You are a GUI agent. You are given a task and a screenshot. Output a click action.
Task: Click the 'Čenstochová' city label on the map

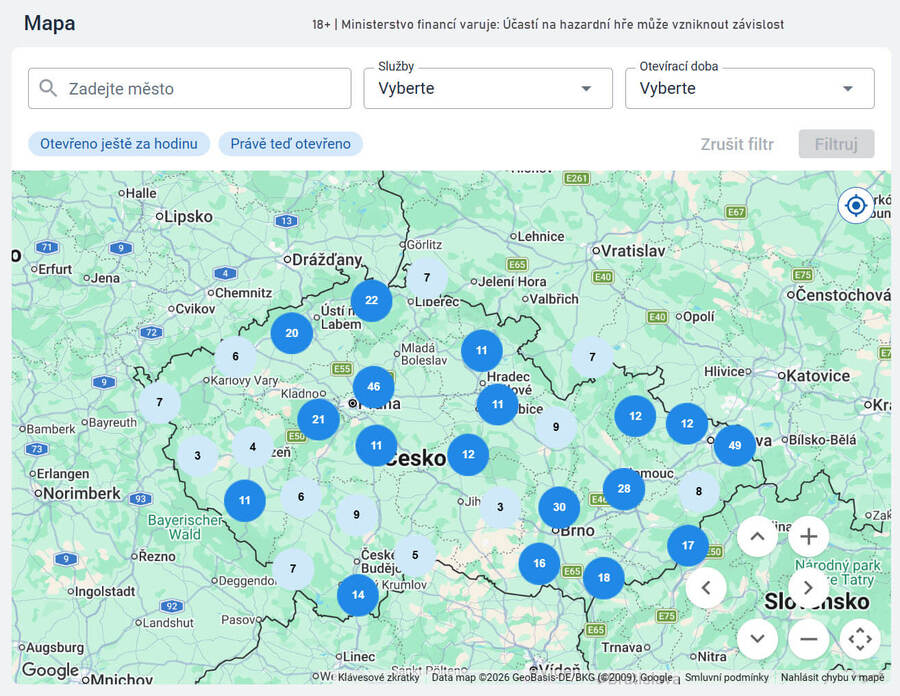pos(843,295)
